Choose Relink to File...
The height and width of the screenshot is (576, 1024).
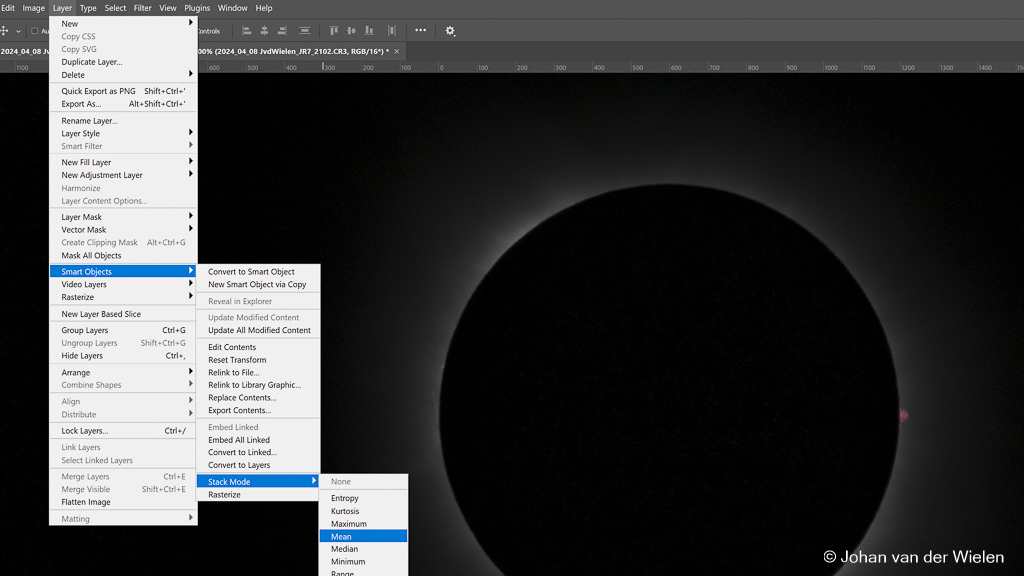click(259, 373)
